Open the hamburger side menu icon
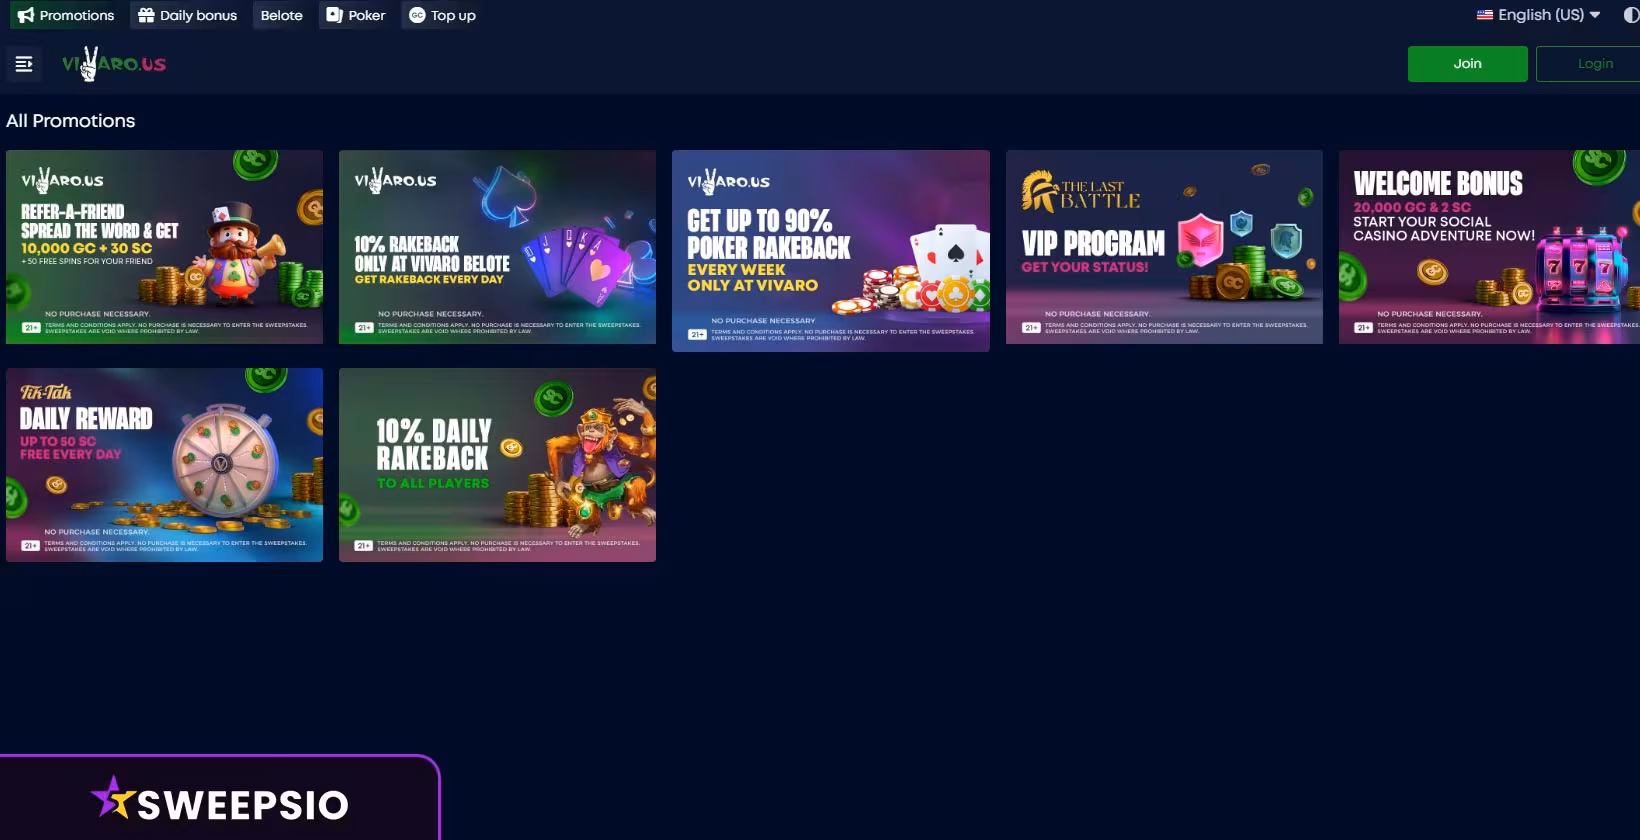The image size is (1640, 840). 24,64
